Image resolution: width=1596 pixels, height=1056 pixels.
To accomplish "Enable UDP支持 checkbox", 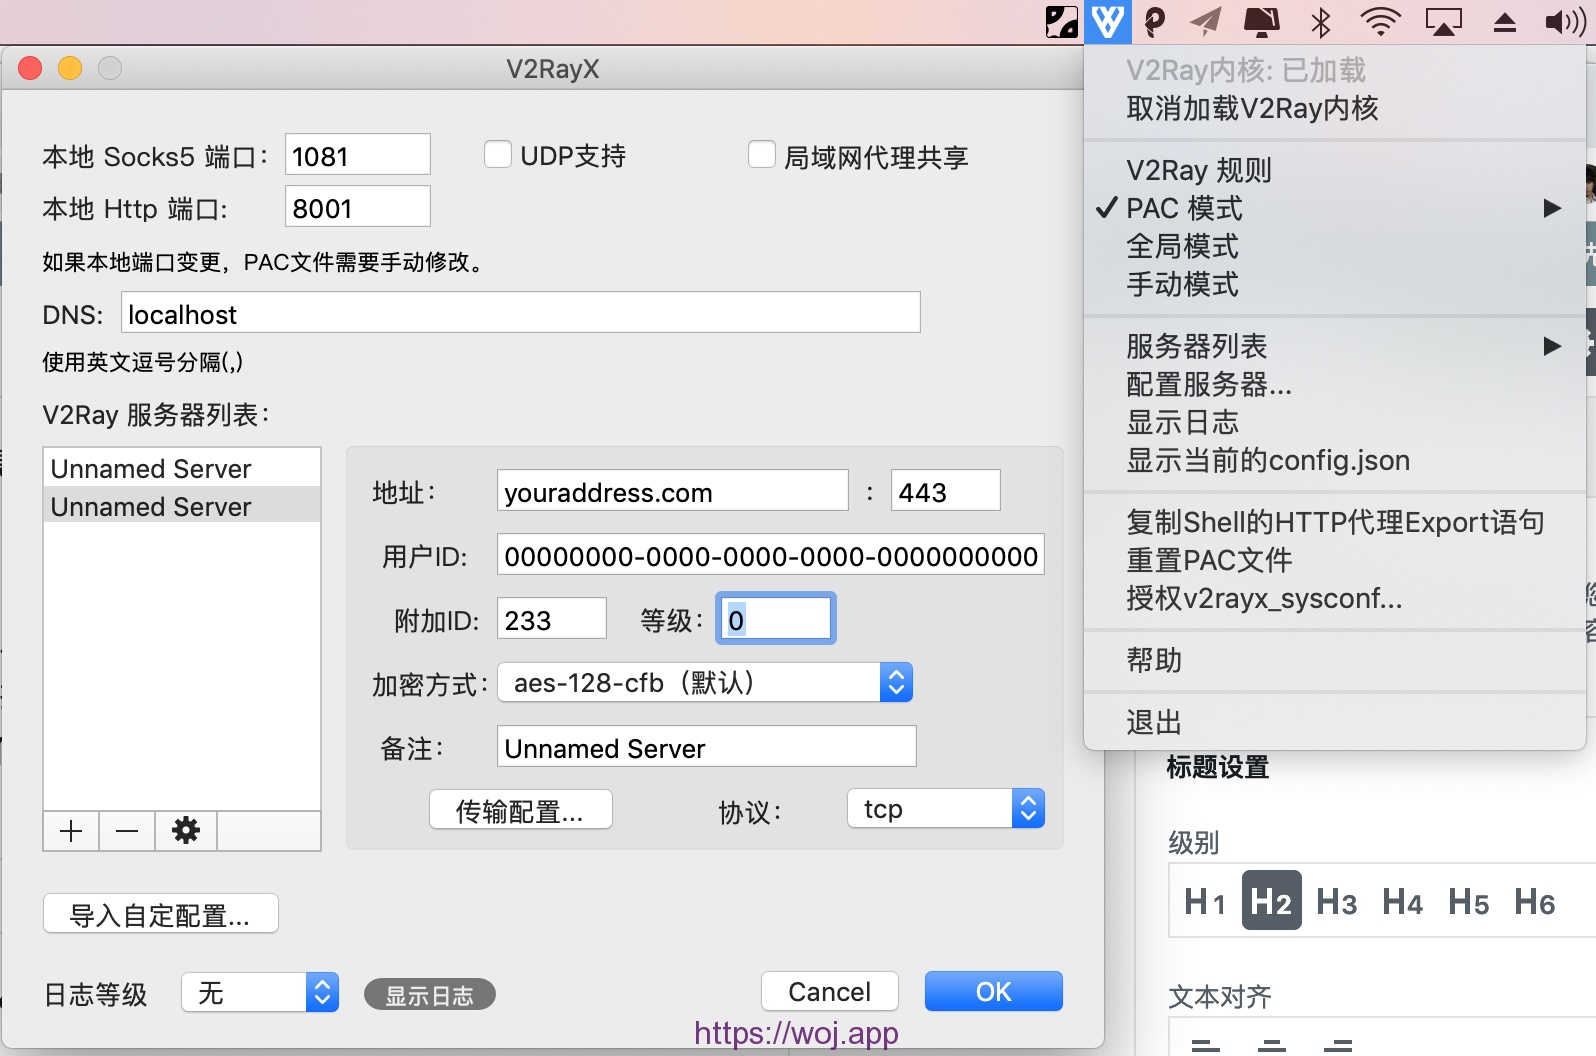I will [x=498, y=155].
